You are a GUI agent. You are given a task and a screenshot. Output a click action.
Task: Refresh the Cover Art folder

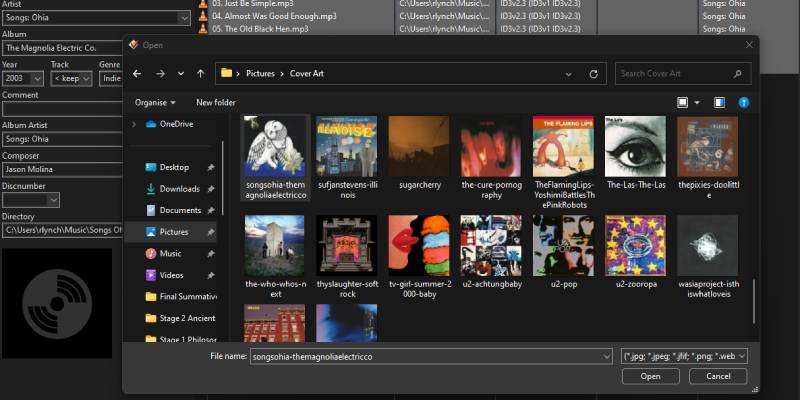(x=593, y=74)
